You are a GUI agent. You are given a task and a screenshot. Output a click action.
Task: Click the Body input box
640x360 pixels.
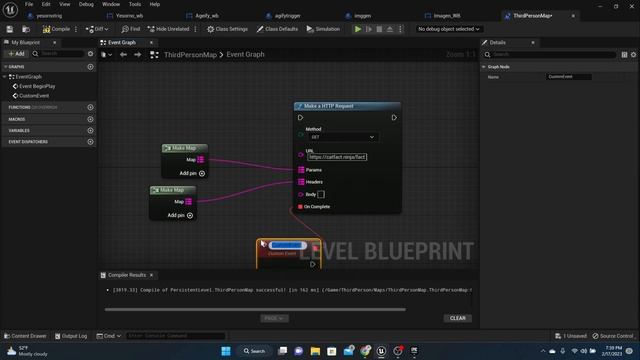(321, 194)
